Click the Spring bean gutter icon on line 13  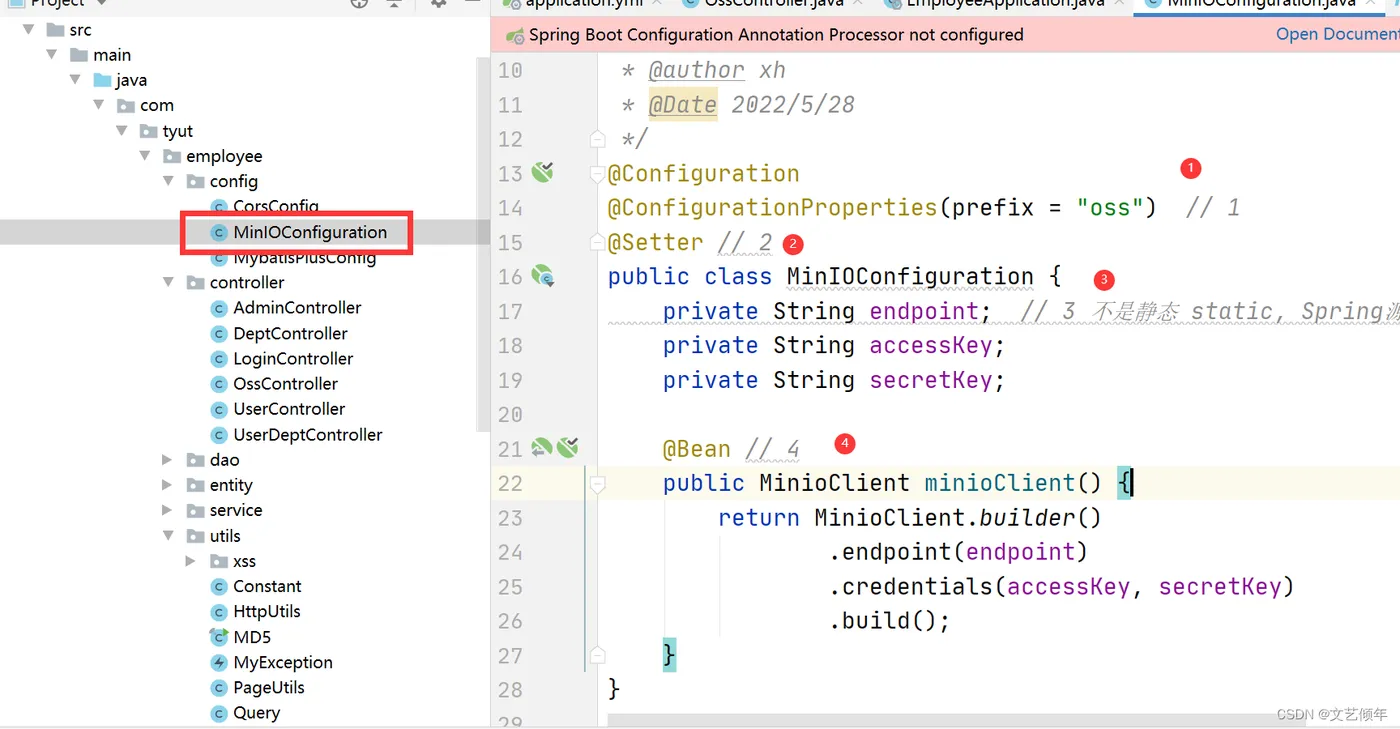click(x=543, y=172)
